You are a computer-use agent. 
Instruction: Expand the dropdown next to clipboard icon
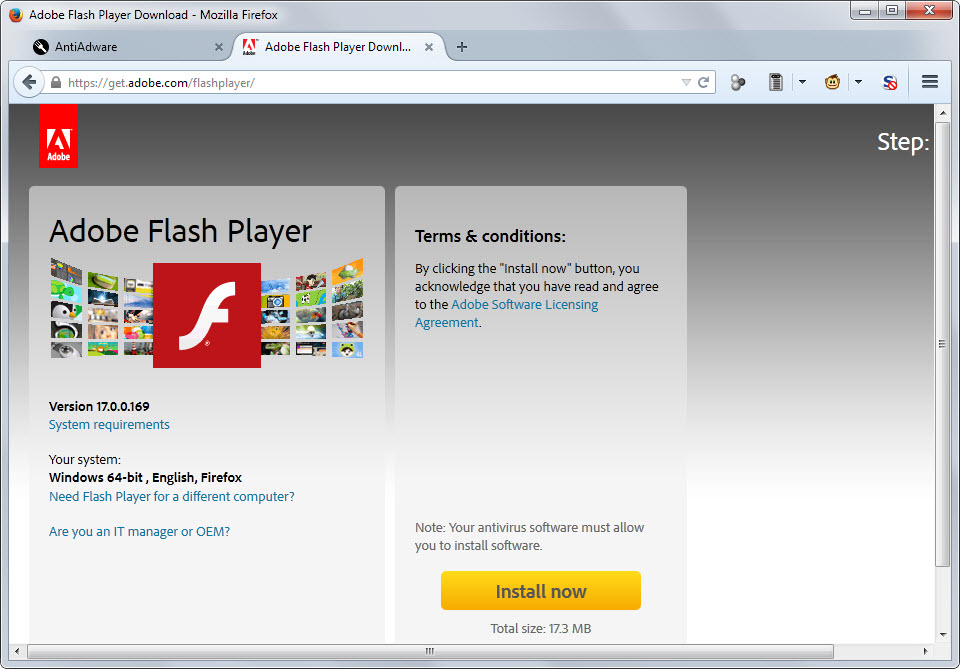[802, 81]
